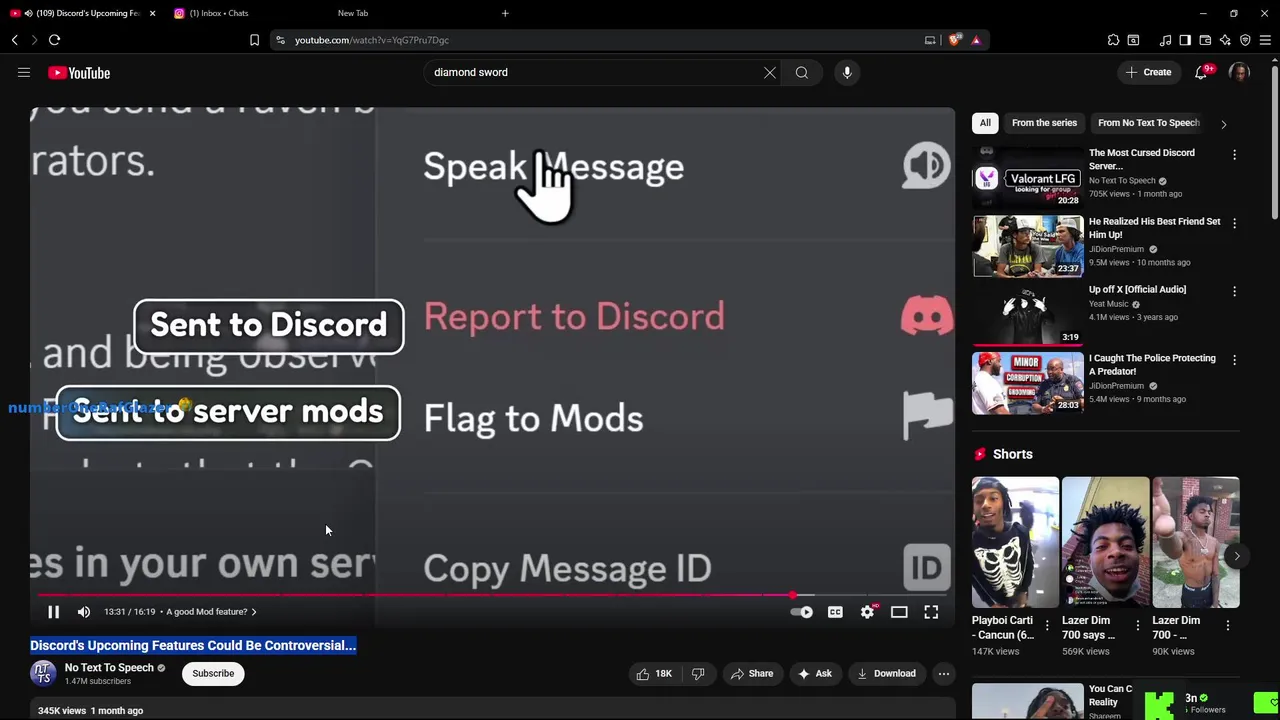
Task: Mute the video volume speaker icon
Action: pos(84,612)
